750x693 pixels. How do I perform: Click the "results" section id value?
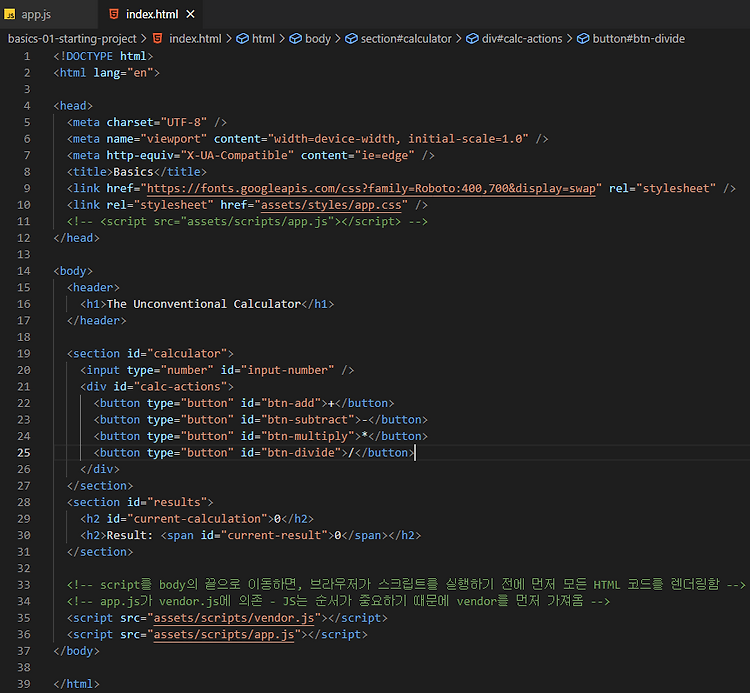click(177, 502)
